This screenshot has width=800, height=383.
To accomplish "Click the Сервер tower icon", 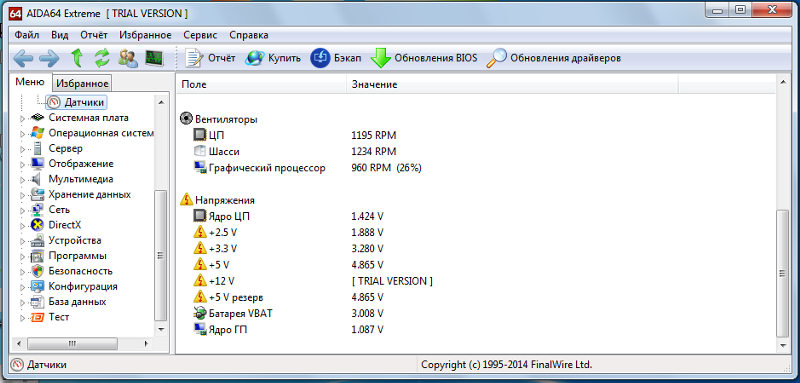I will point(37,148).
